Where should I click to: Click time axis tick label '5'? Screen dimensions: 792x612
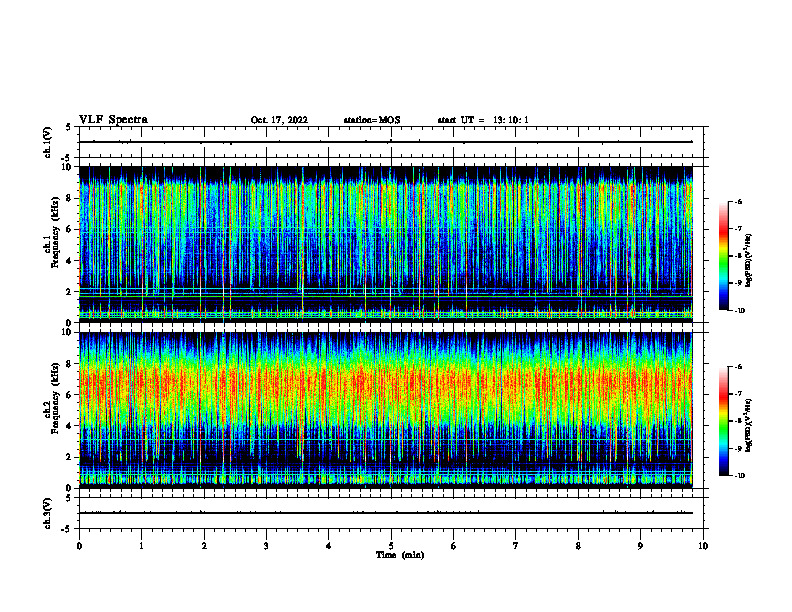pyautogui.click(x=391, y=546)
